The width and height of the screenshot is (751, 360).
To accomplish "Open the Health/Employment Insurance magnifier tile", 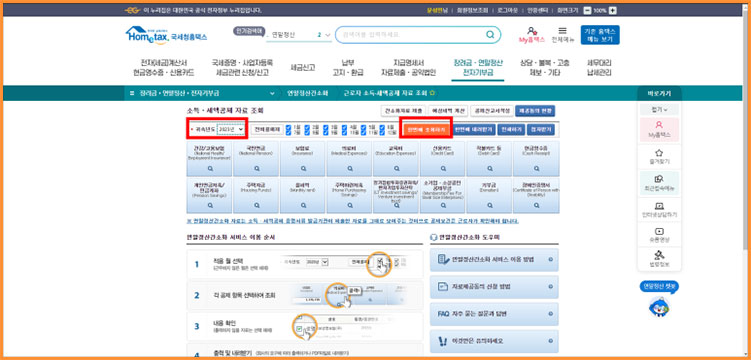I will coord(209,158).
